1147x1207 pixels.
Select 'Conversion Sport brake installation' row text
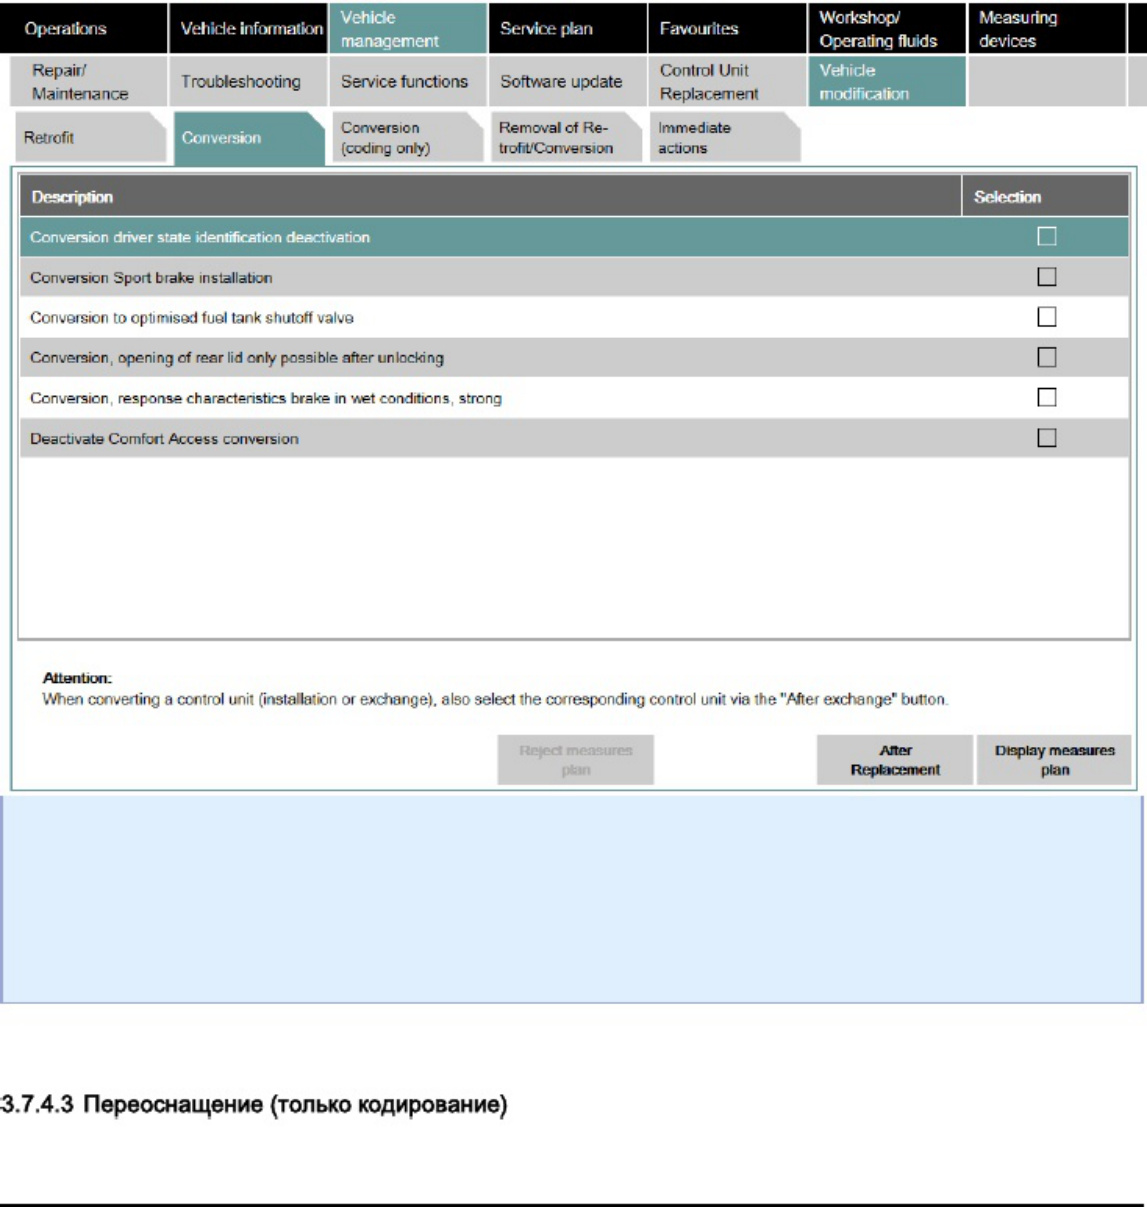pyautogui.click(x=151, y=277)
